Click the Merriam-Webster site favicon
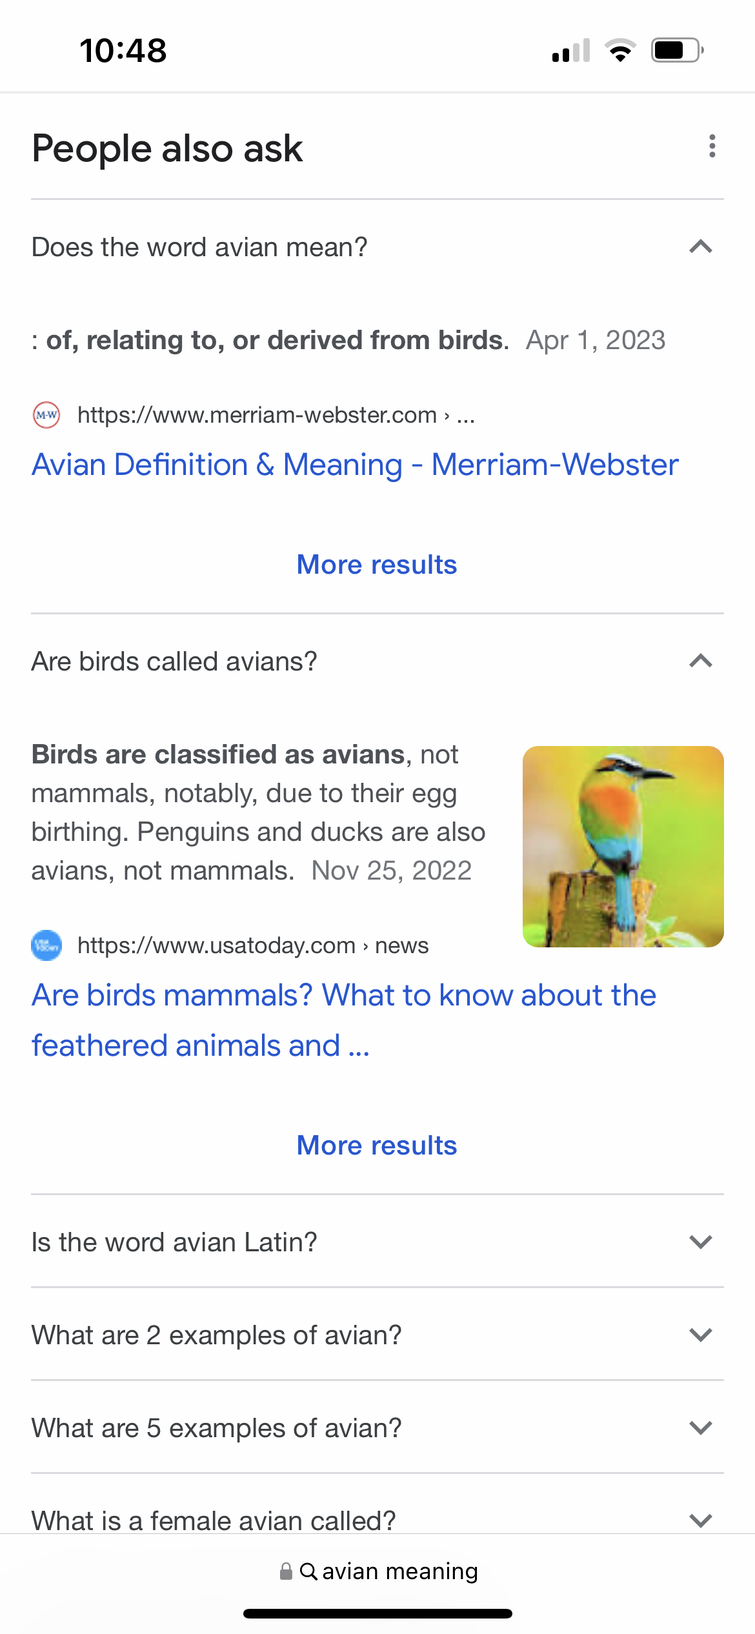Image resolution: width=755 pixels, height=1634 pixels. click(x=46, y=415)
